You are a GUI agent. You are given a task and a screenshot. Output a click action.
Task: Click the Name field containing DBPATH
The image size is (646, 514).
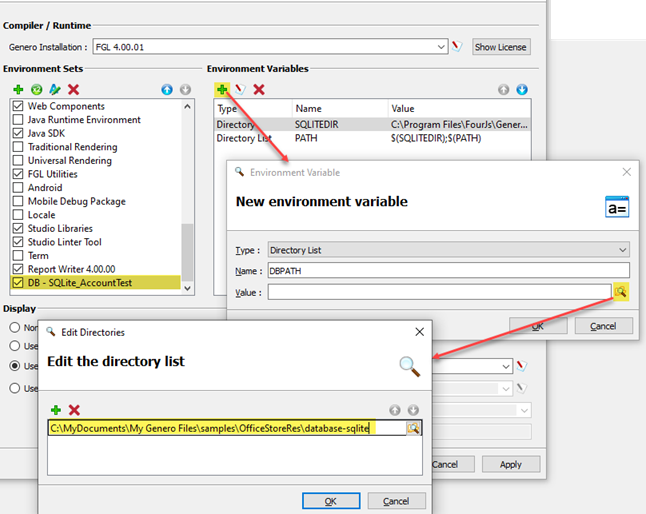448,271
